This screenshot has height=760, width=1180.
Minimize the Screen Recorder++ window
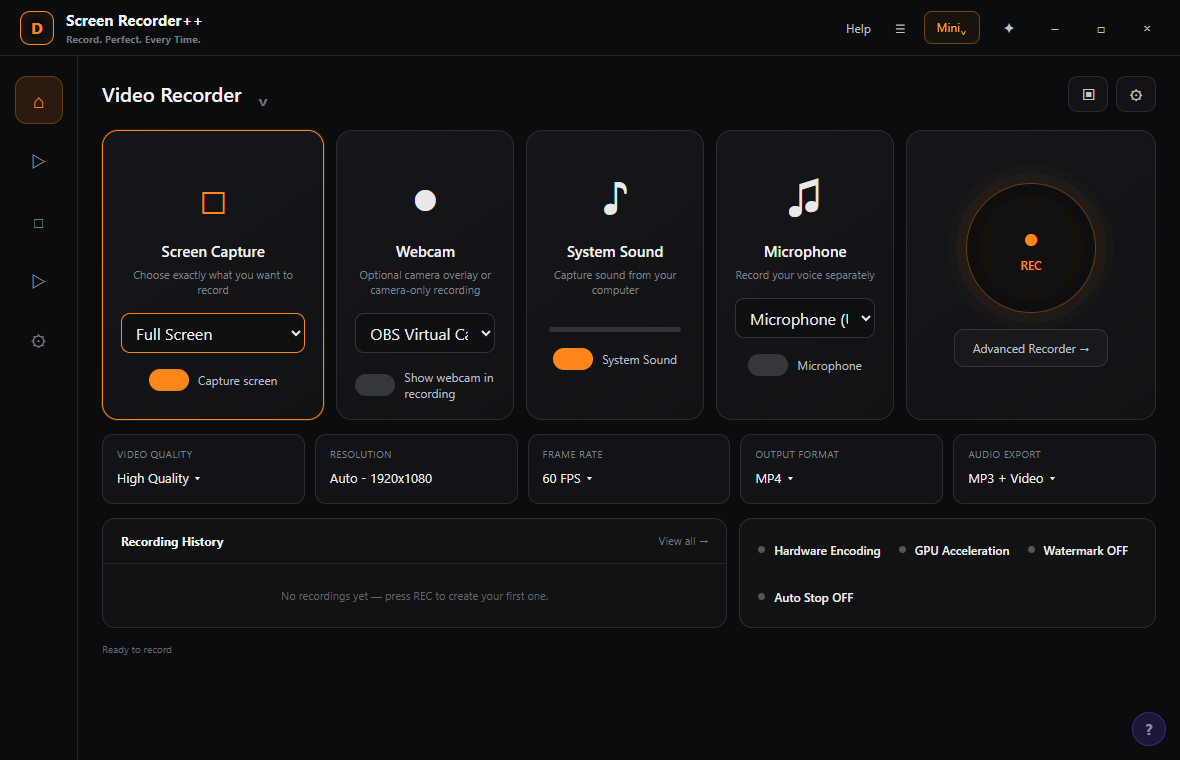pos(1054,29)
